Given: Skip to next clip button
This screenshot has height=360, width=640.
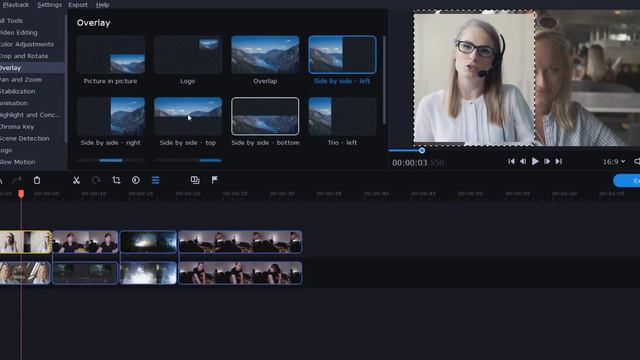Looking at the screenshot, I should click(559, 162).
